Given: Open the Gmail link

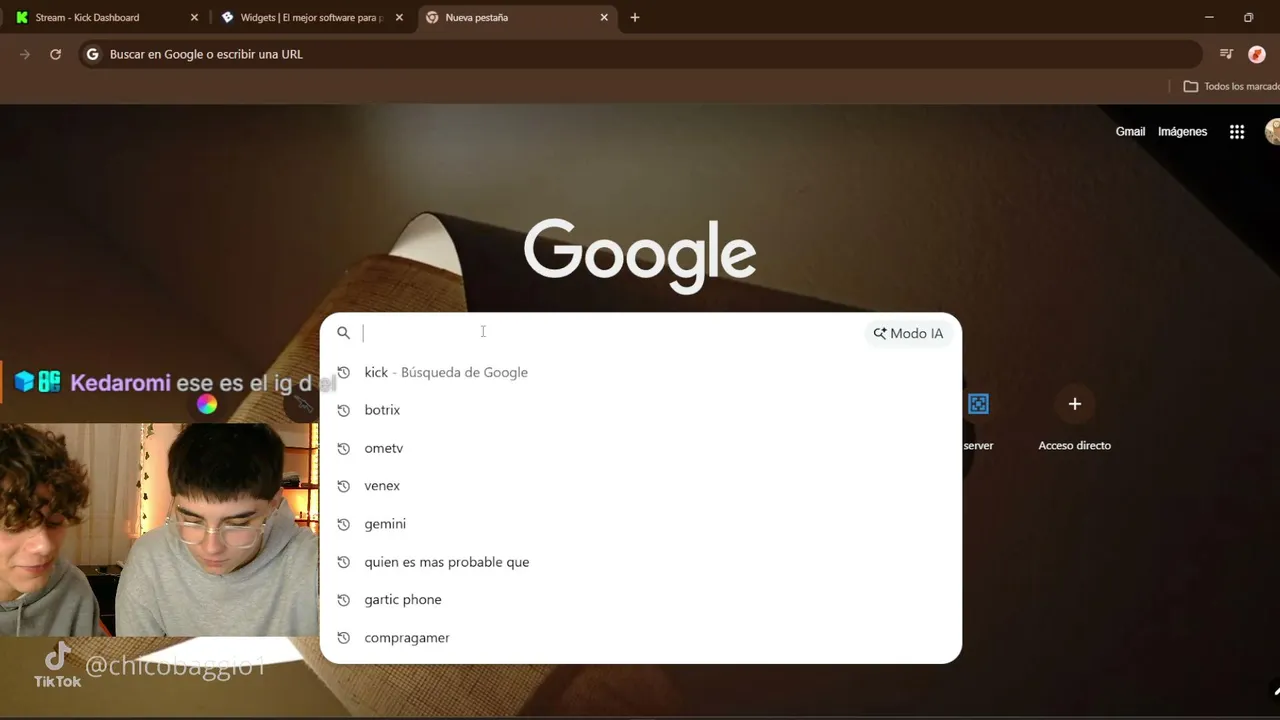Looking at the screenshot, I should [x=1130, y=132].
